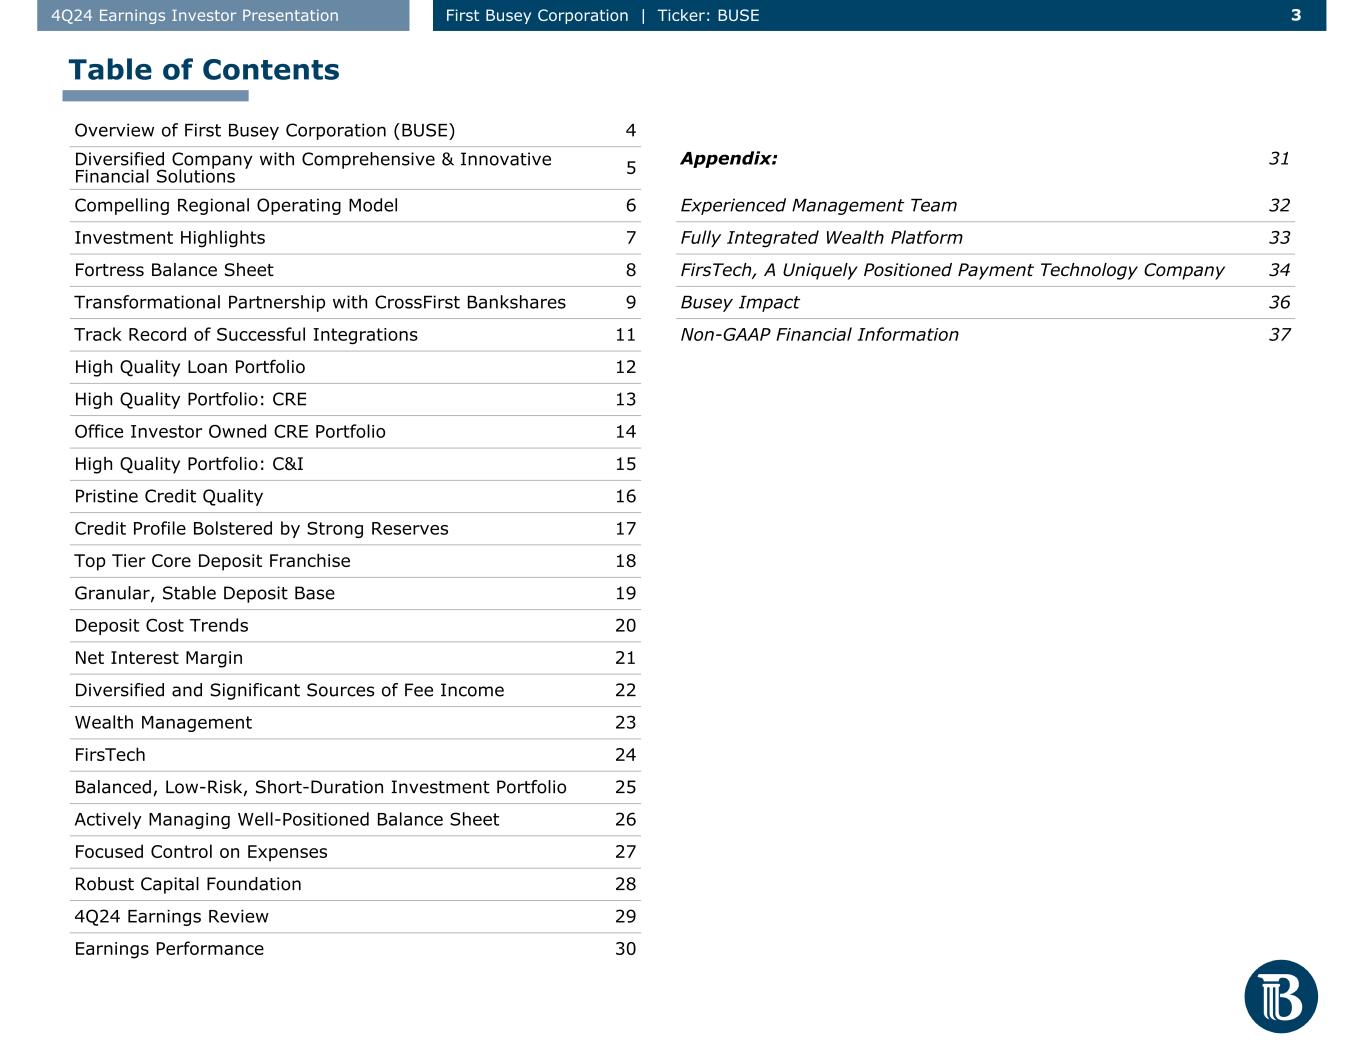Screen dimensions: 1365x1055
Task: Open Pristine Credit Quality entry
Action: click(x=355, y=496)
